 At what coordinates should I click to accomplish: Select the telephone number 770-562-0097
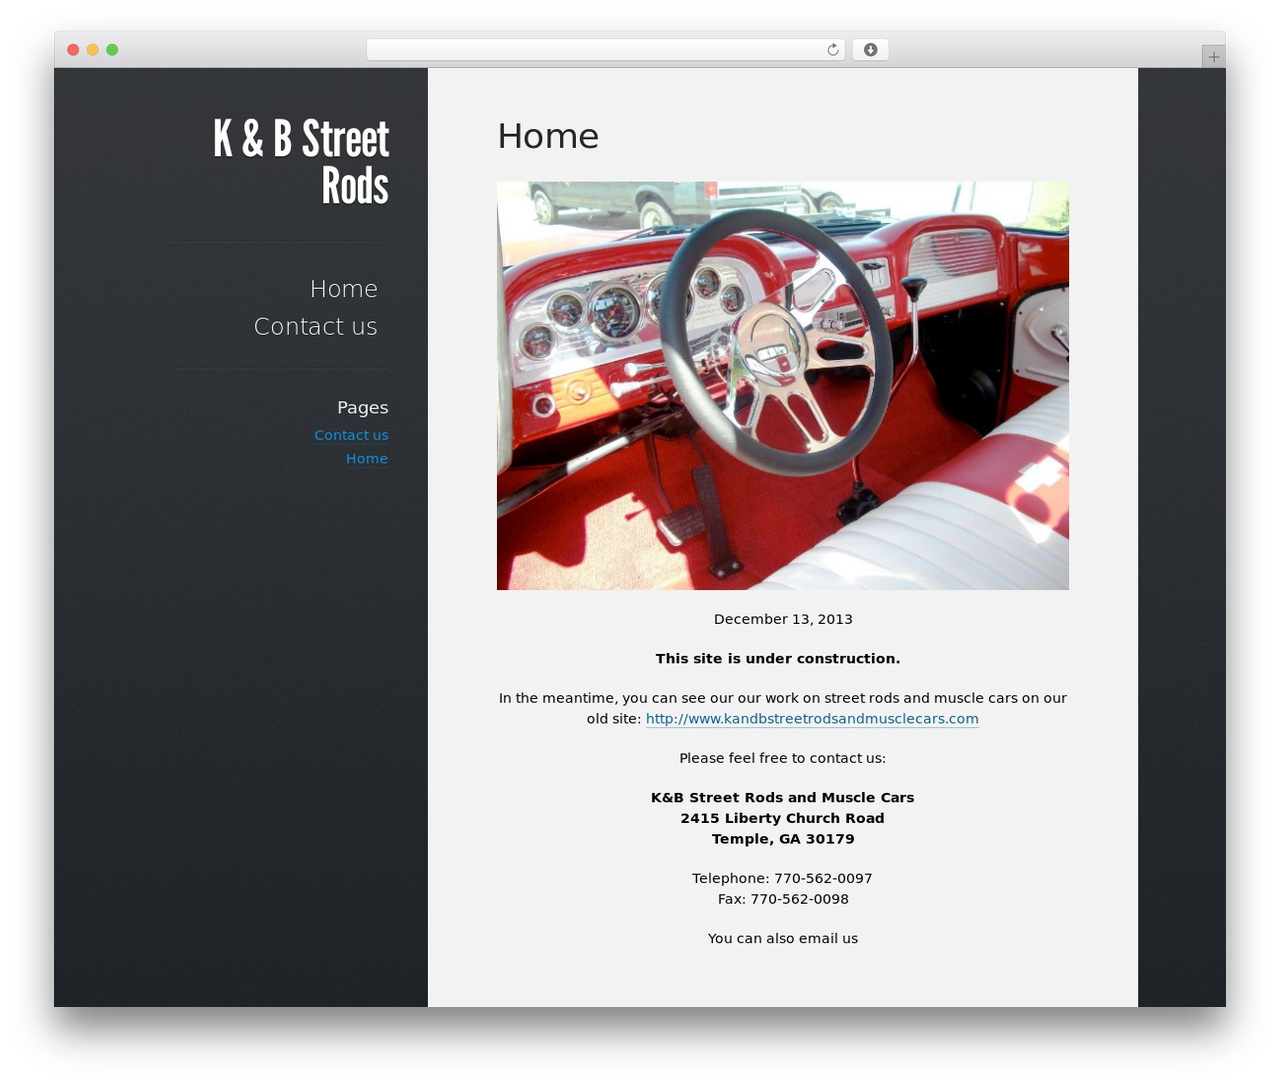pyautogui.click(x=823, y=878)
